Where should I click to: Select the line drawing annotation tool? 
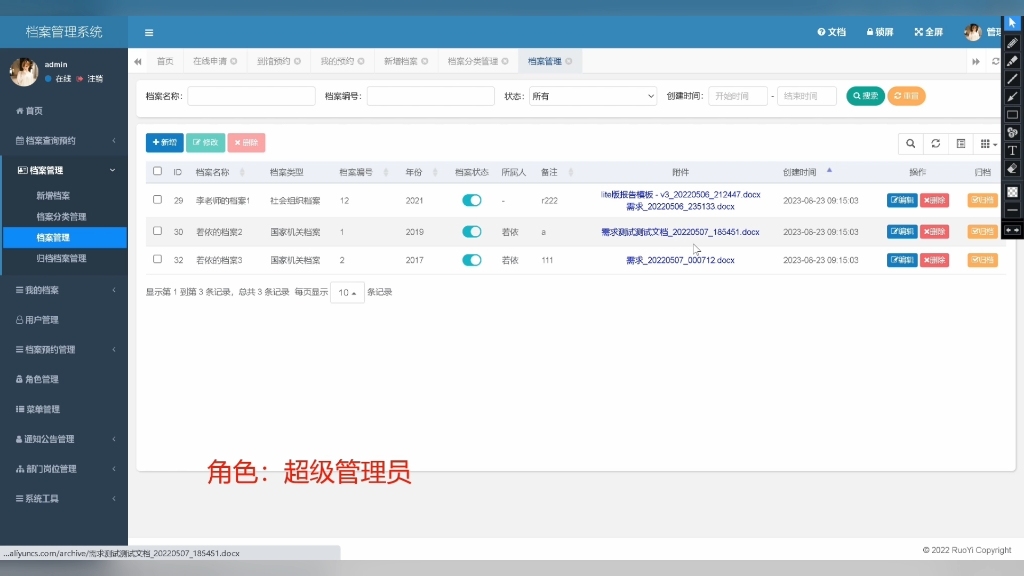coord(1012,79)
